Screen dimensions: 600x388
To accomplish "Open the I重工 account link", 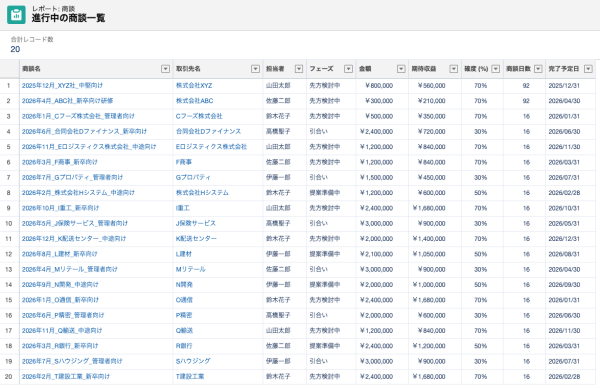I will (183, 208).
